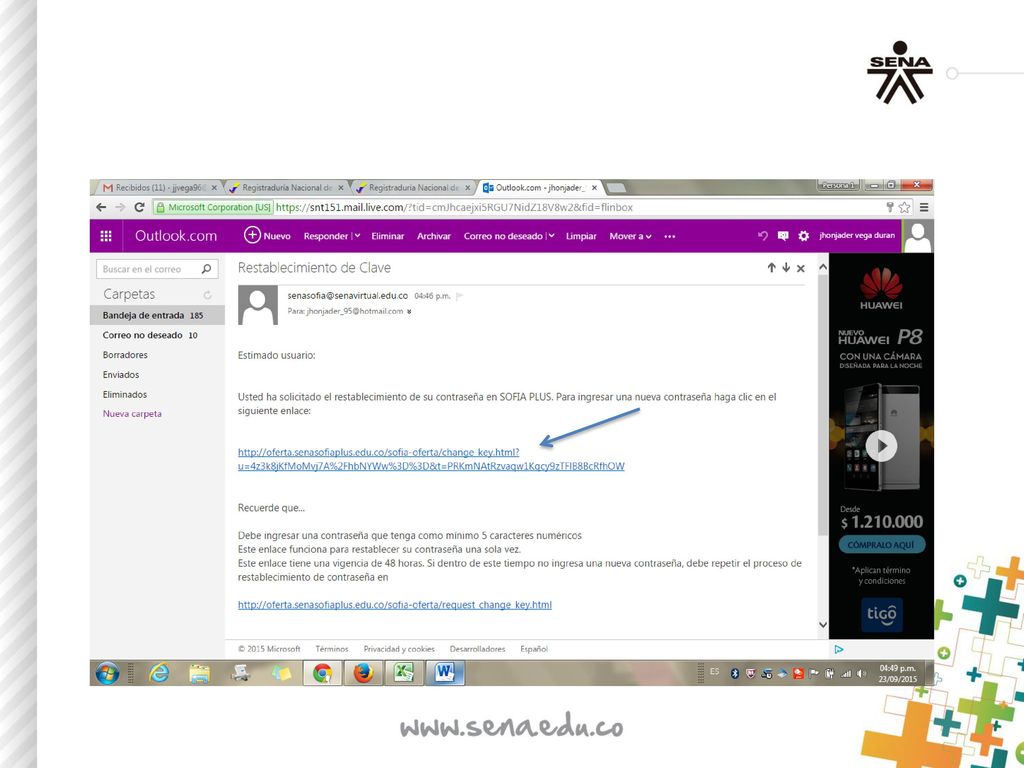Bookmark the page with the star icon

point(904,207)
